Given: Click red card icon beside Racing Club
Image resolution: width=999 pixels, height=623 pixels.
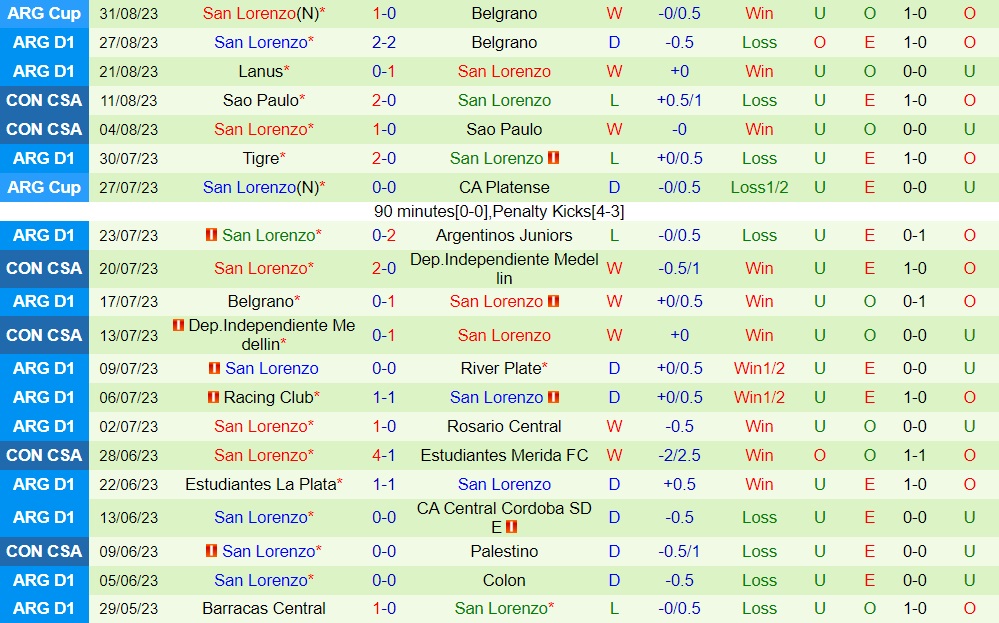Looking at the screenshot, I should (x=213, y=397).
